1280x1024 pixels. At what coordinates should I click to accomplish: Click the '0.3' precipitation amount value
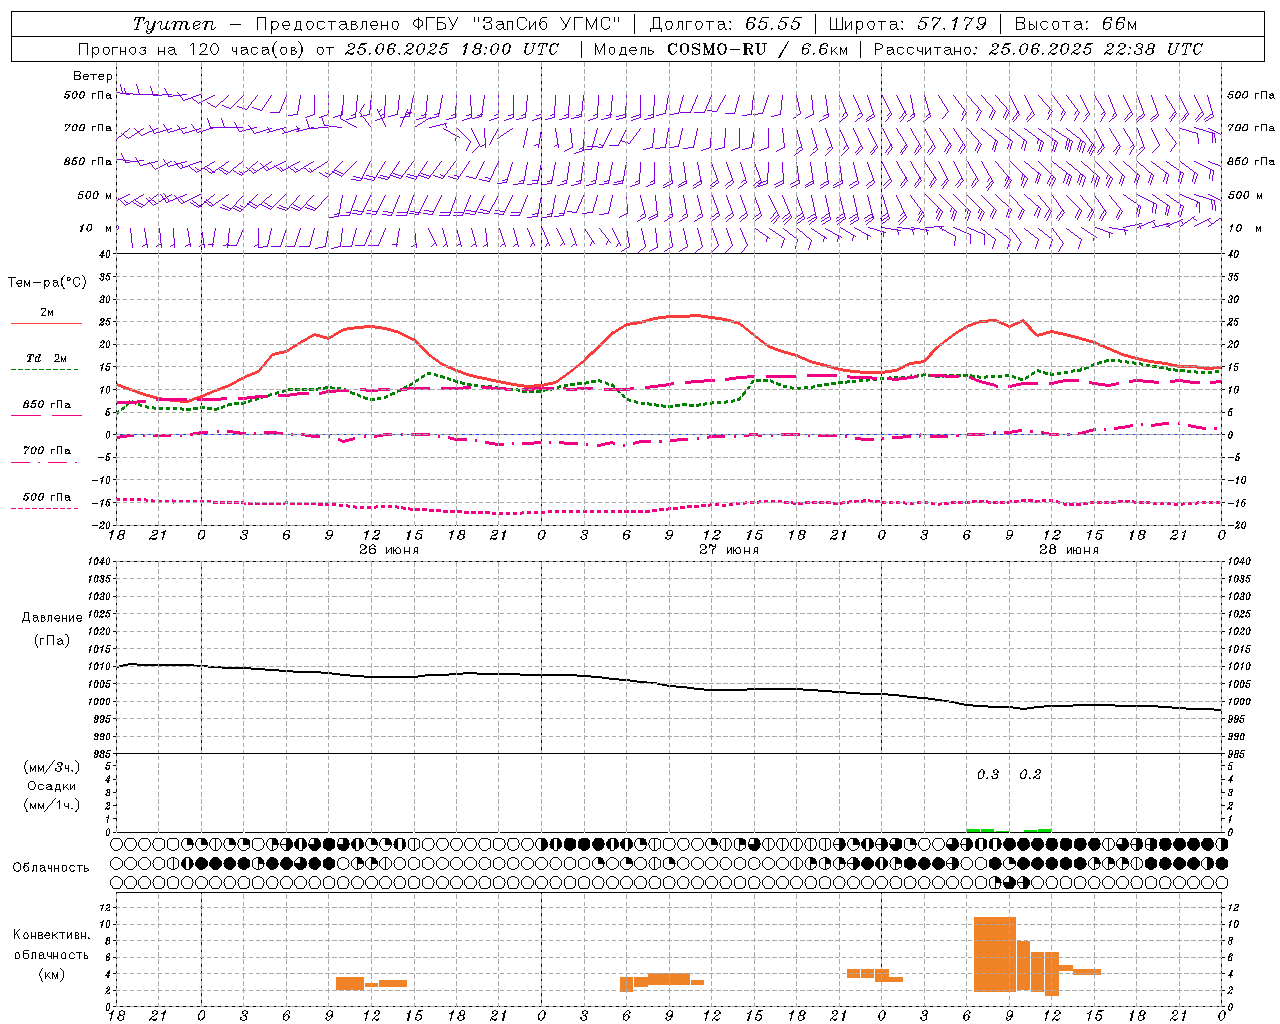pos(988,774)
